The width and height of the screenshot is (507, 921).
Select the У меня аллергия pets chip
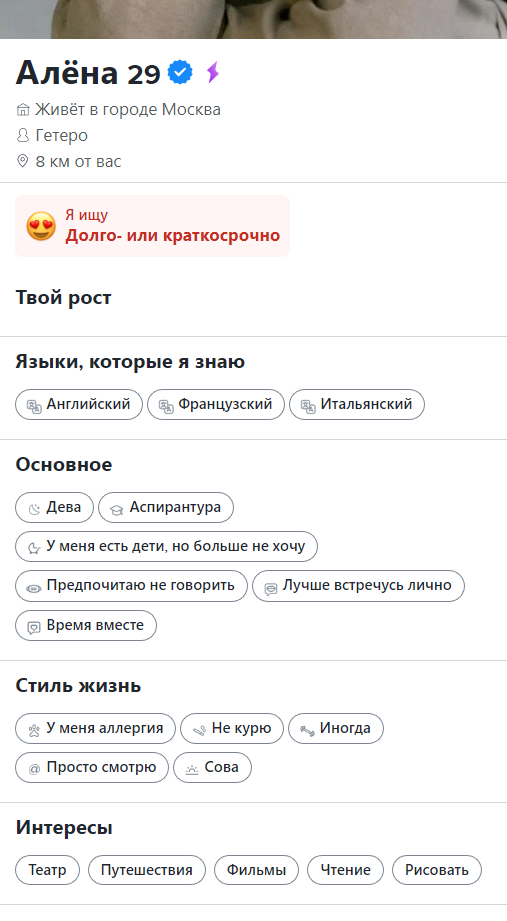click(x=95, y=728)
